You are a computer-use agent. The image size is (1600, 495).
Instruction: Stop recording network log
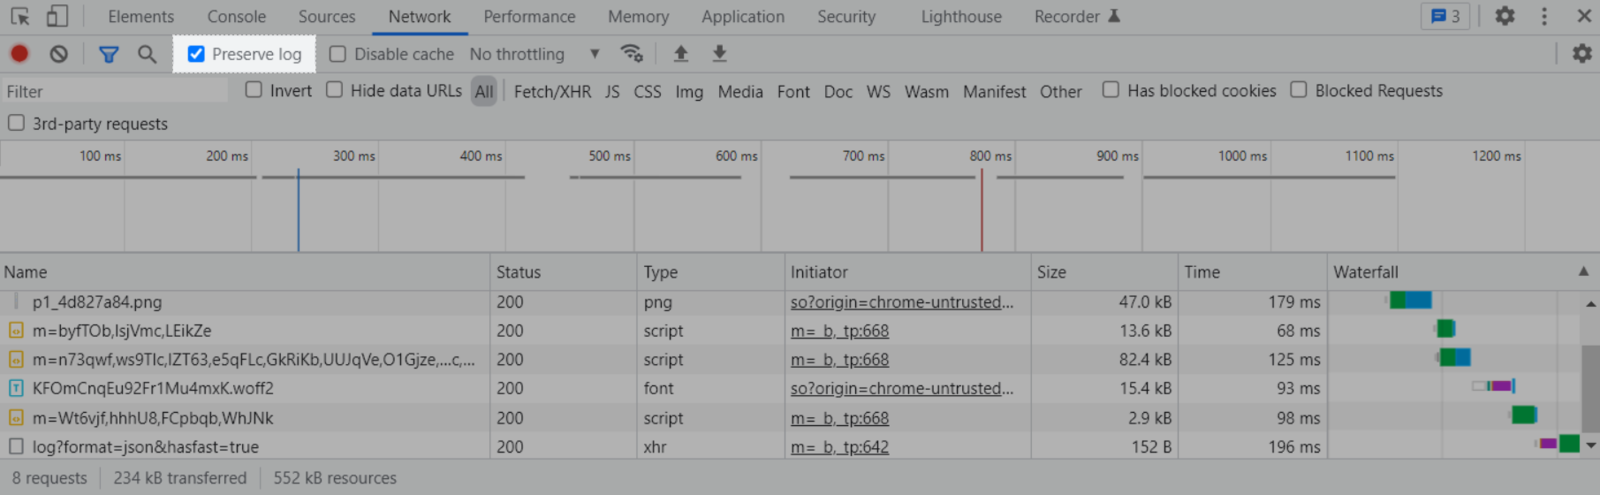click(x=19, y=54)
